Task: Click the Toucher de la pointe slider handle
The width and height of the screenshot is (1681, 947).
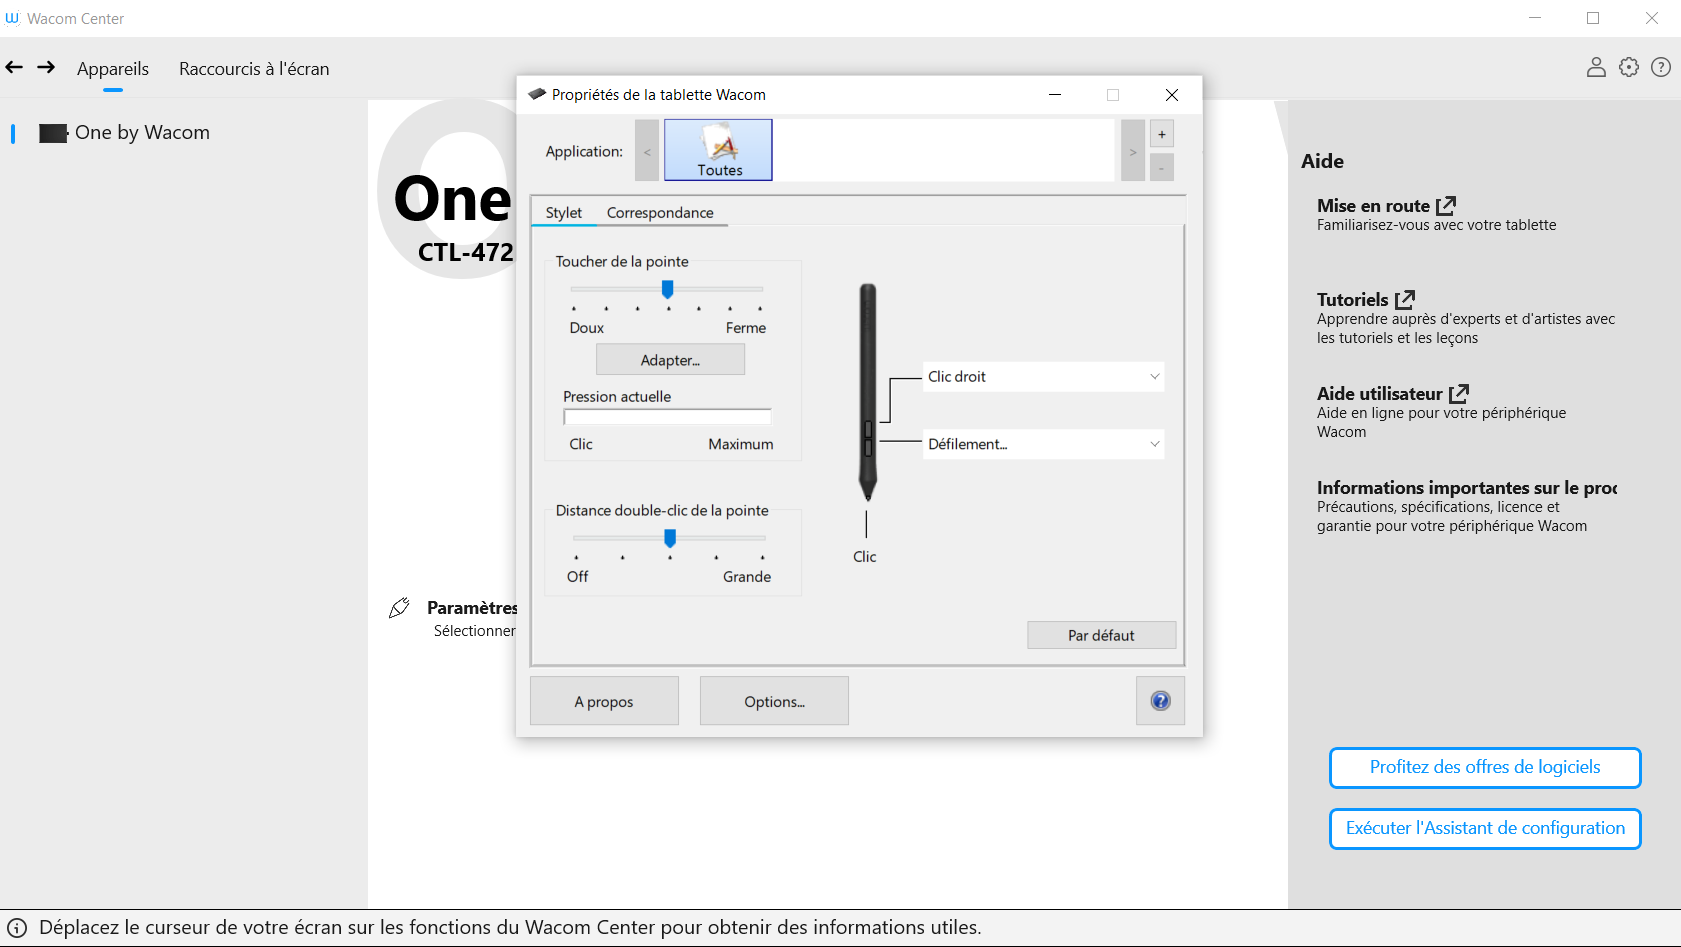Action: coord(668,289)
